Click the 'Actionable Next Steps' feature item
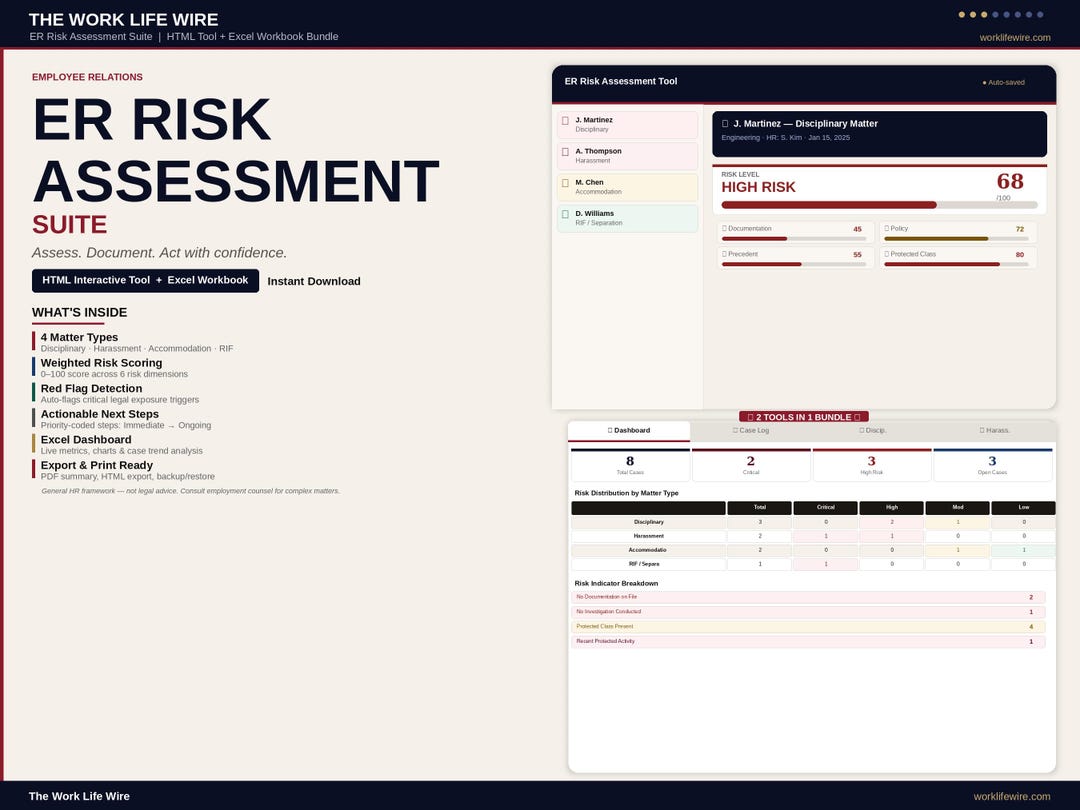 122,419
